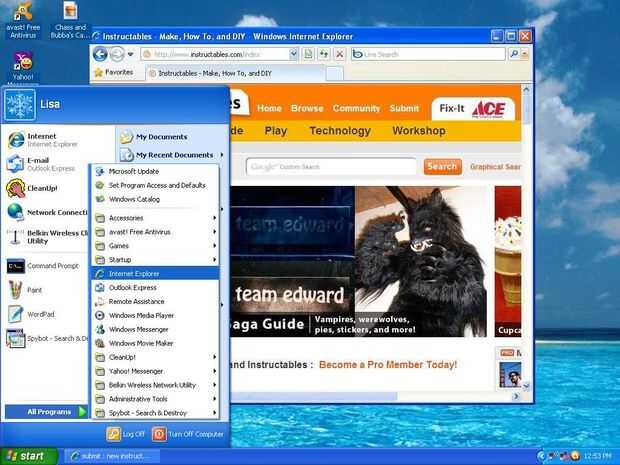The height and width of the screenshot is (465, 620).
Task: Click Turn Off Computer button
Action: pyautogui.click(x=188, y=434)
